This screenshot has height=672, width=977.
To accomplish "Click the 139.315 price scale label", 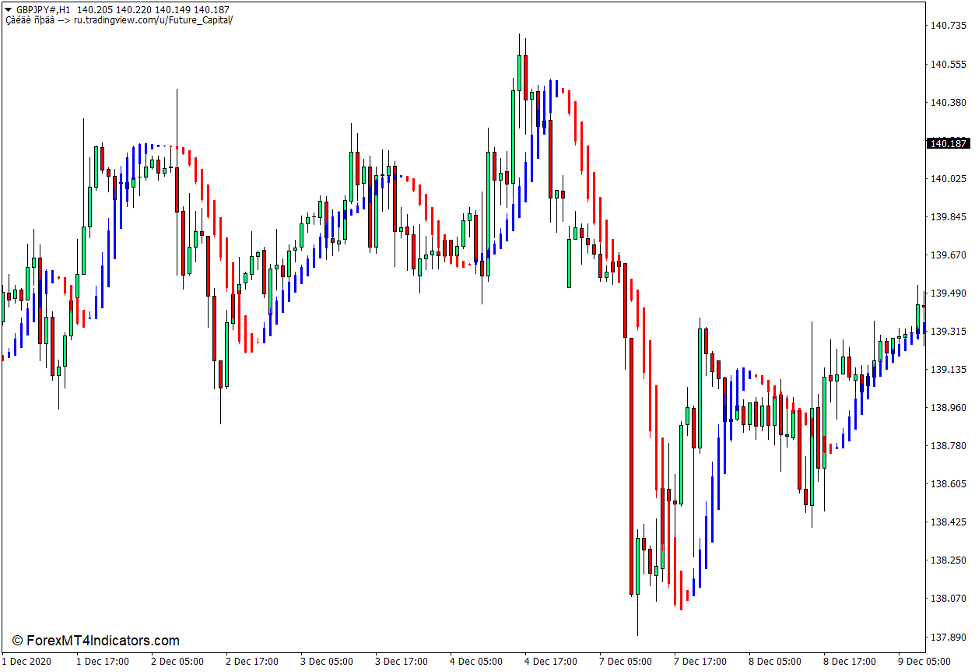I will coord(948,331).
